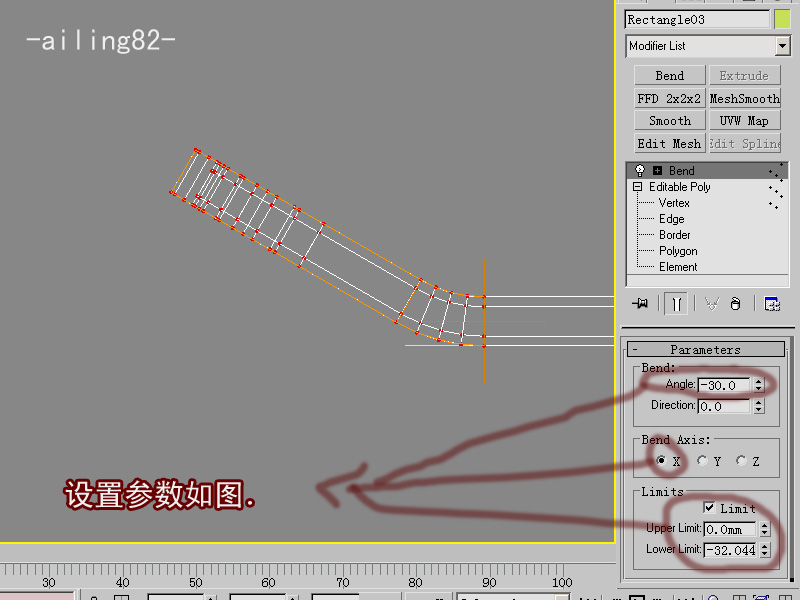Click the Rectangle03 object name field
800x600 pixels.
tap(697, 20)
